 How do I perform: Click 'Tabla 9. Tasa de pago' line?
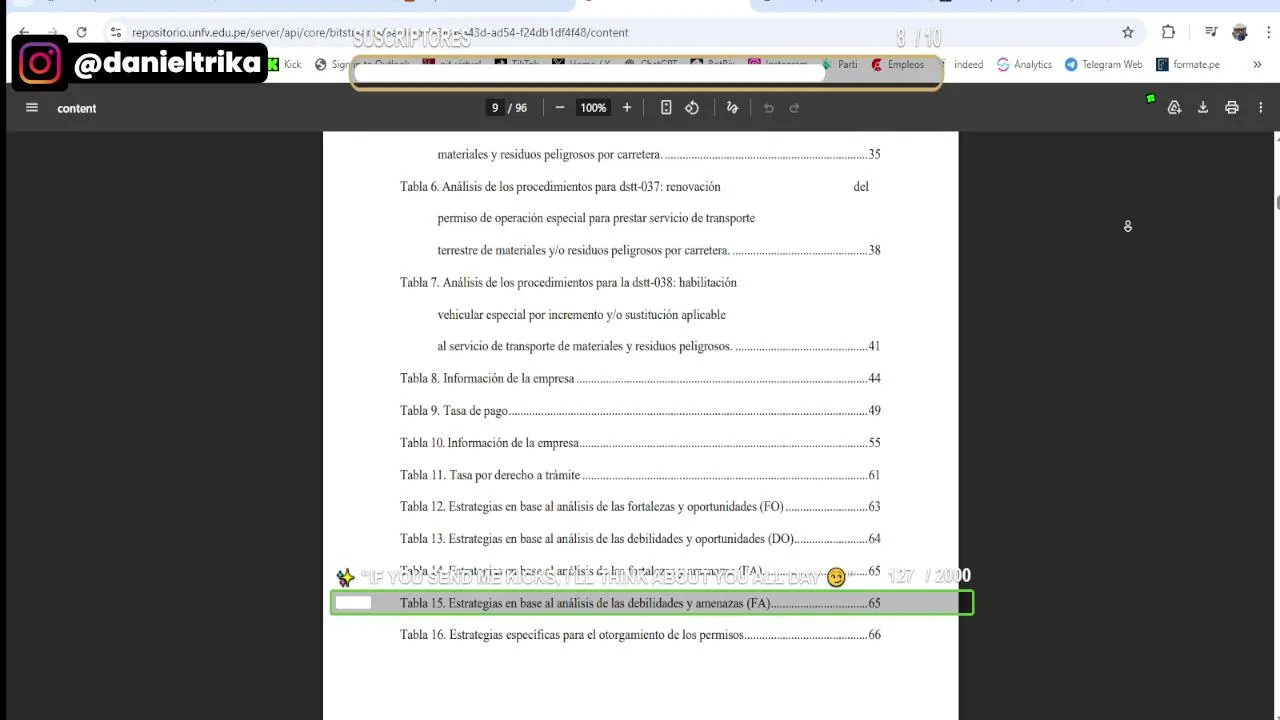[x=640, y=410]
